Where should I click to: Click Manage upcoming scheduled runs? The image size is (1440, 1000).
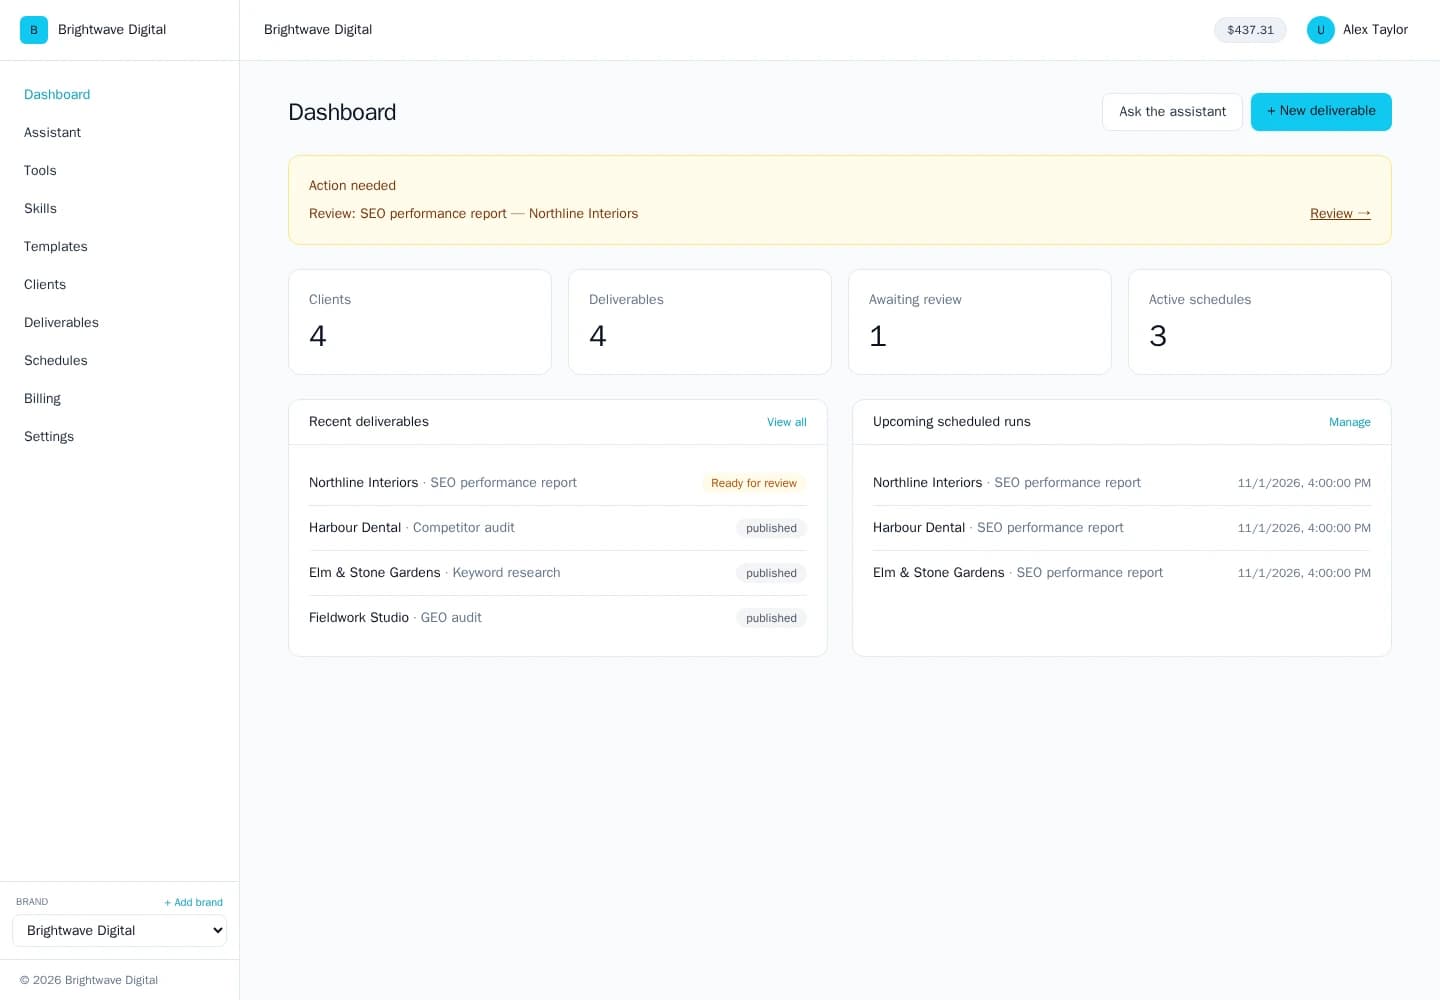tap(1350, 422)
